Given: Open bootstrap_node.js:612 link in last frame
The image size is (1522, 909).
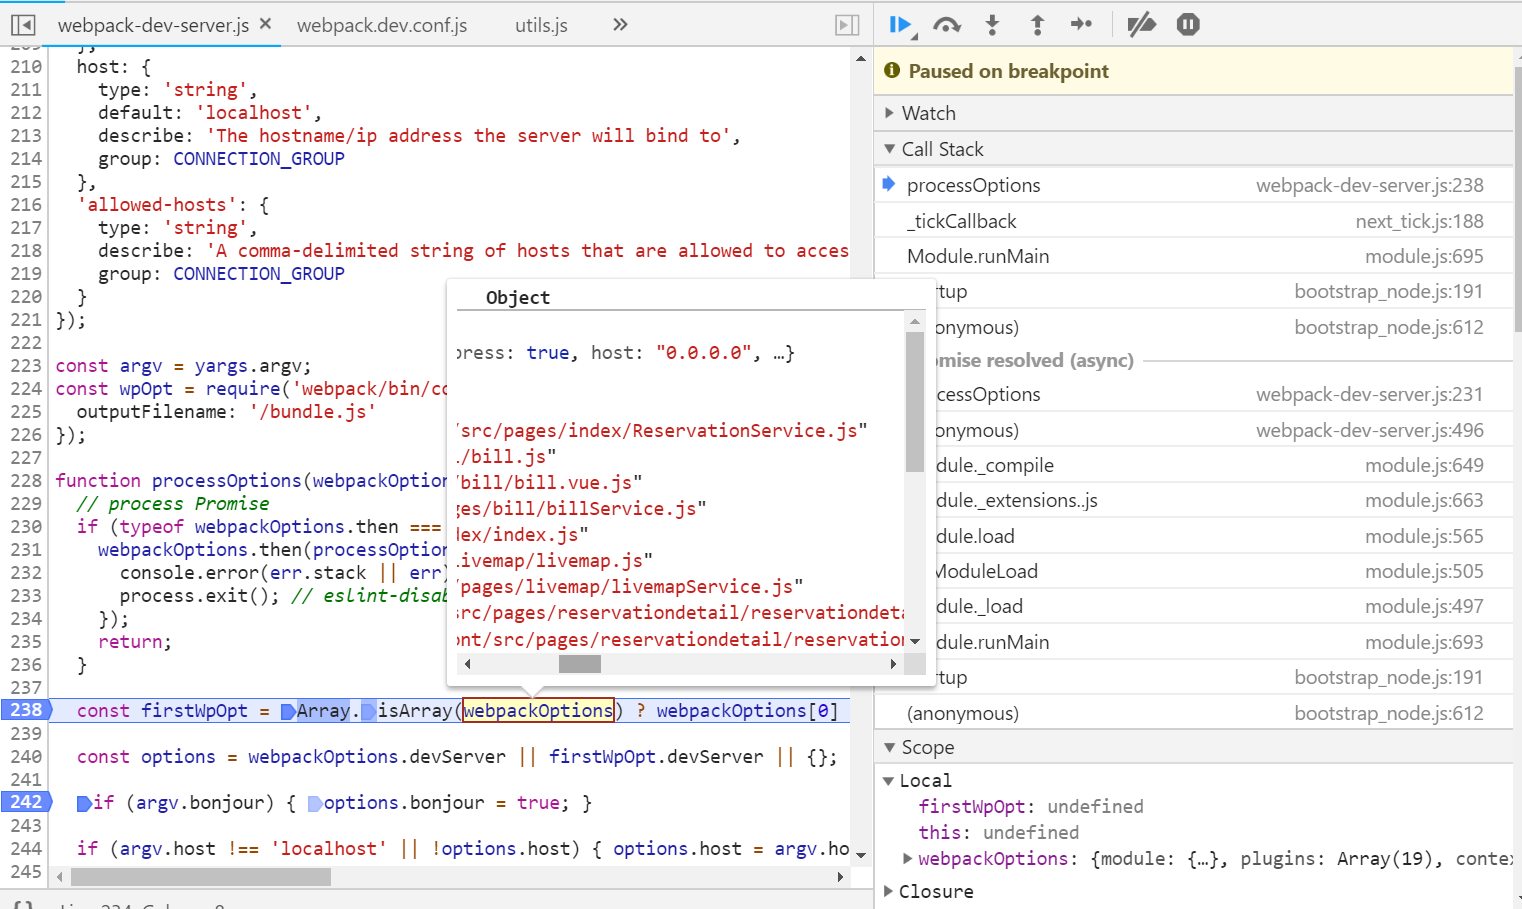Looking at the screenshot, I should click(1389, 713).
